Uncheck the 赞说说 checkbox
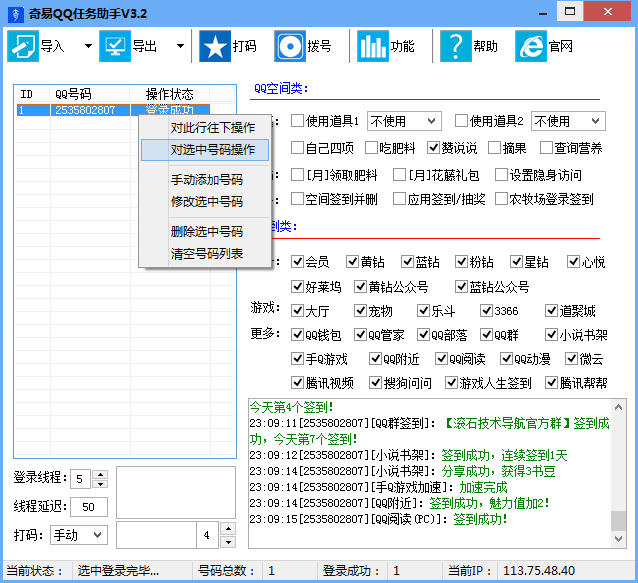The width and height of the screenshot is (638, 583). pyautogui.click(x=433, y=148)
